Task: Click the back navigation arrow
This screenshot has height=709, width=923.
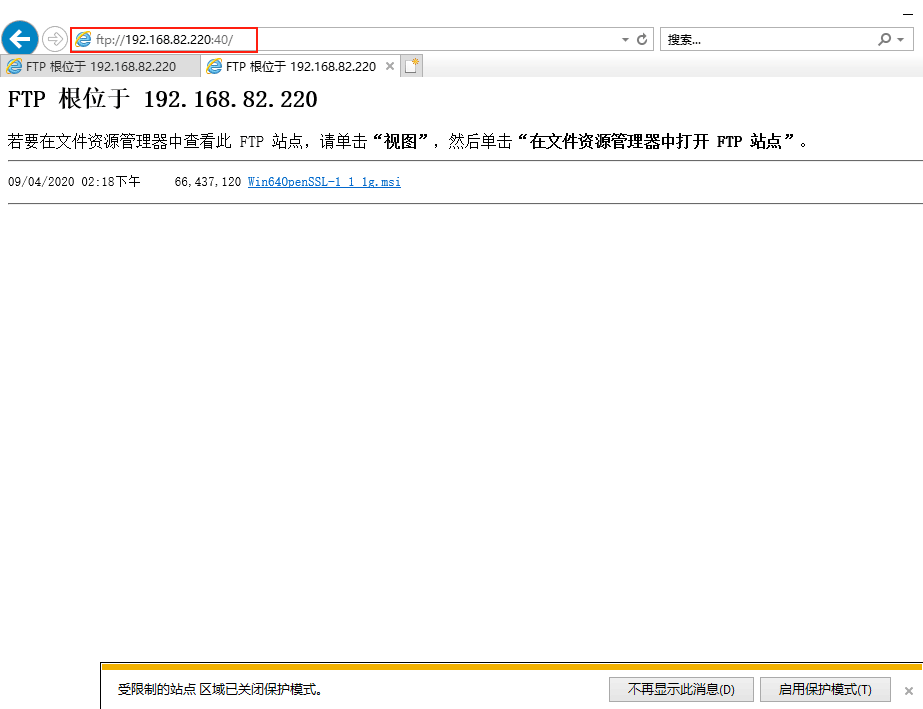Action: (19, 38)
